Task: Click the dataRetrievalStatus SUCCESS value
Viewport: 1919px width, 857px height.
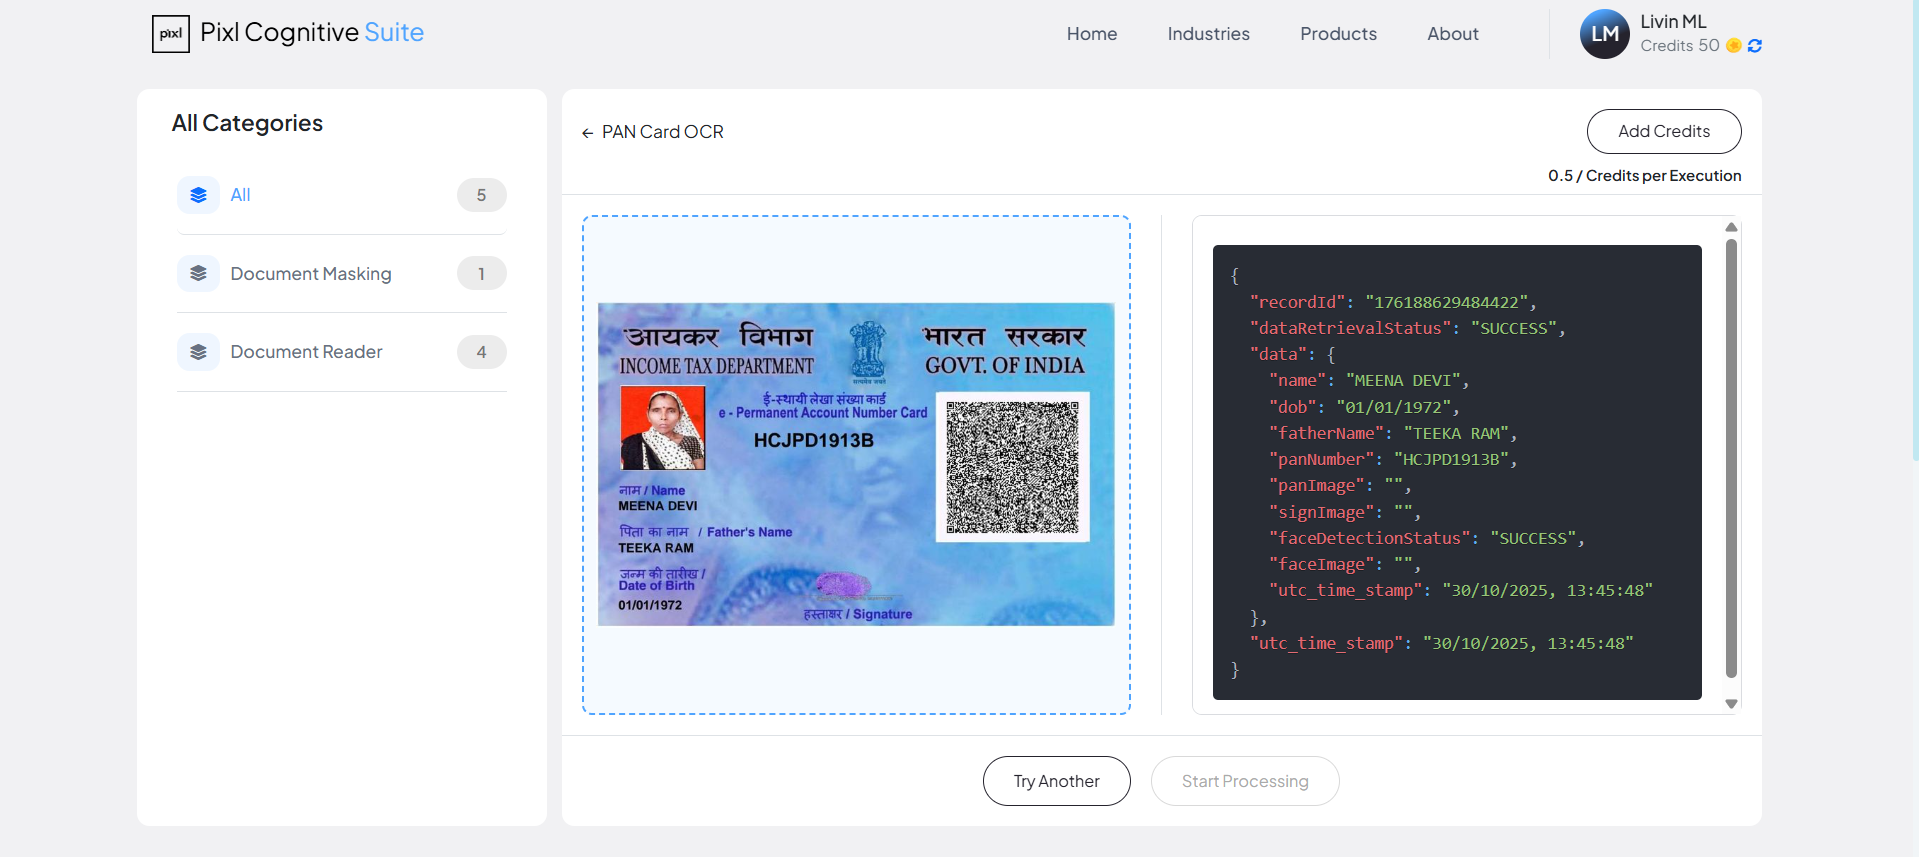Action: click(x=1514, y=328)
